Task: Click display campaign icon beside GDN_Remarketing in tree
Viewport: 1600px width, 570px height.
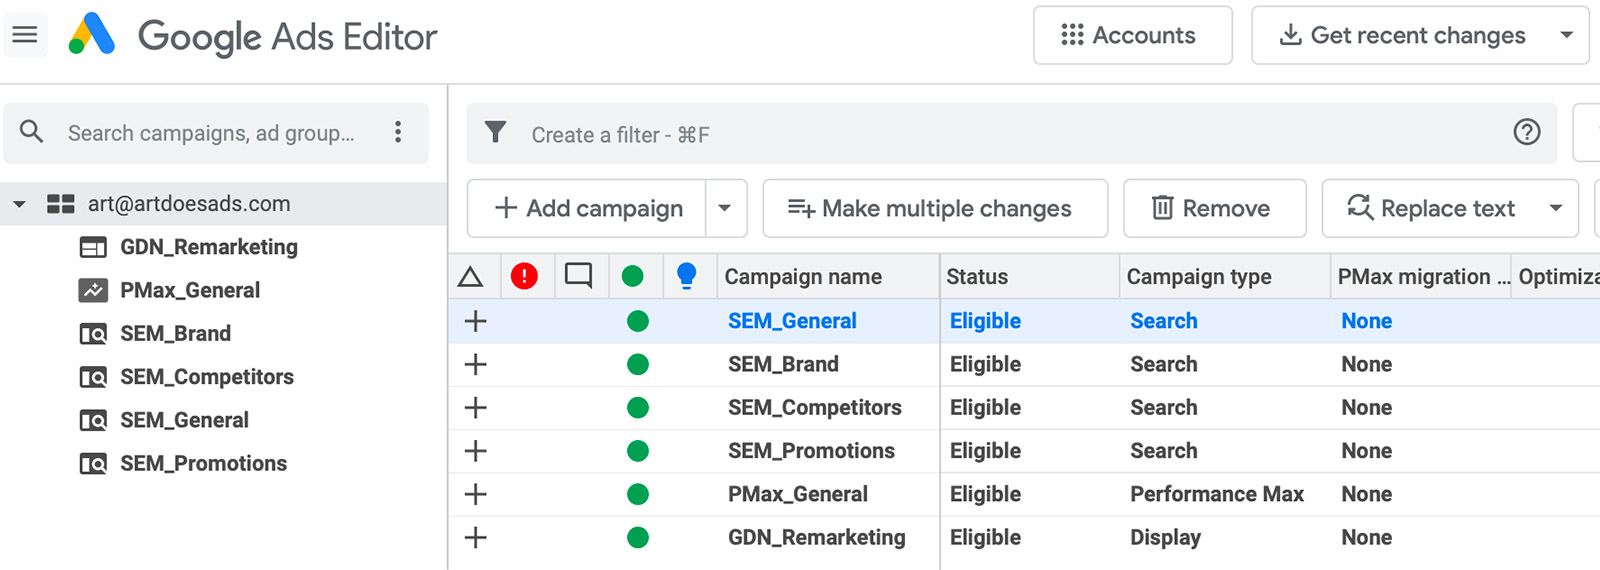Action: pyautogui.click(x=93, y=247)
